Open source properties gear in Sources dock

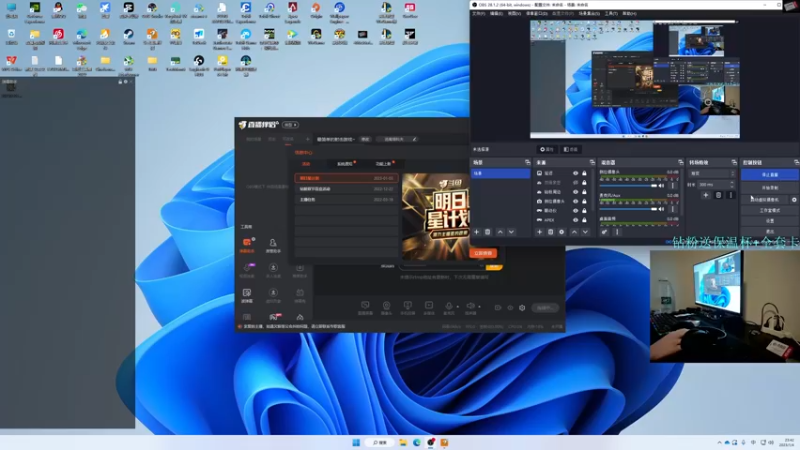pos(562,232)
